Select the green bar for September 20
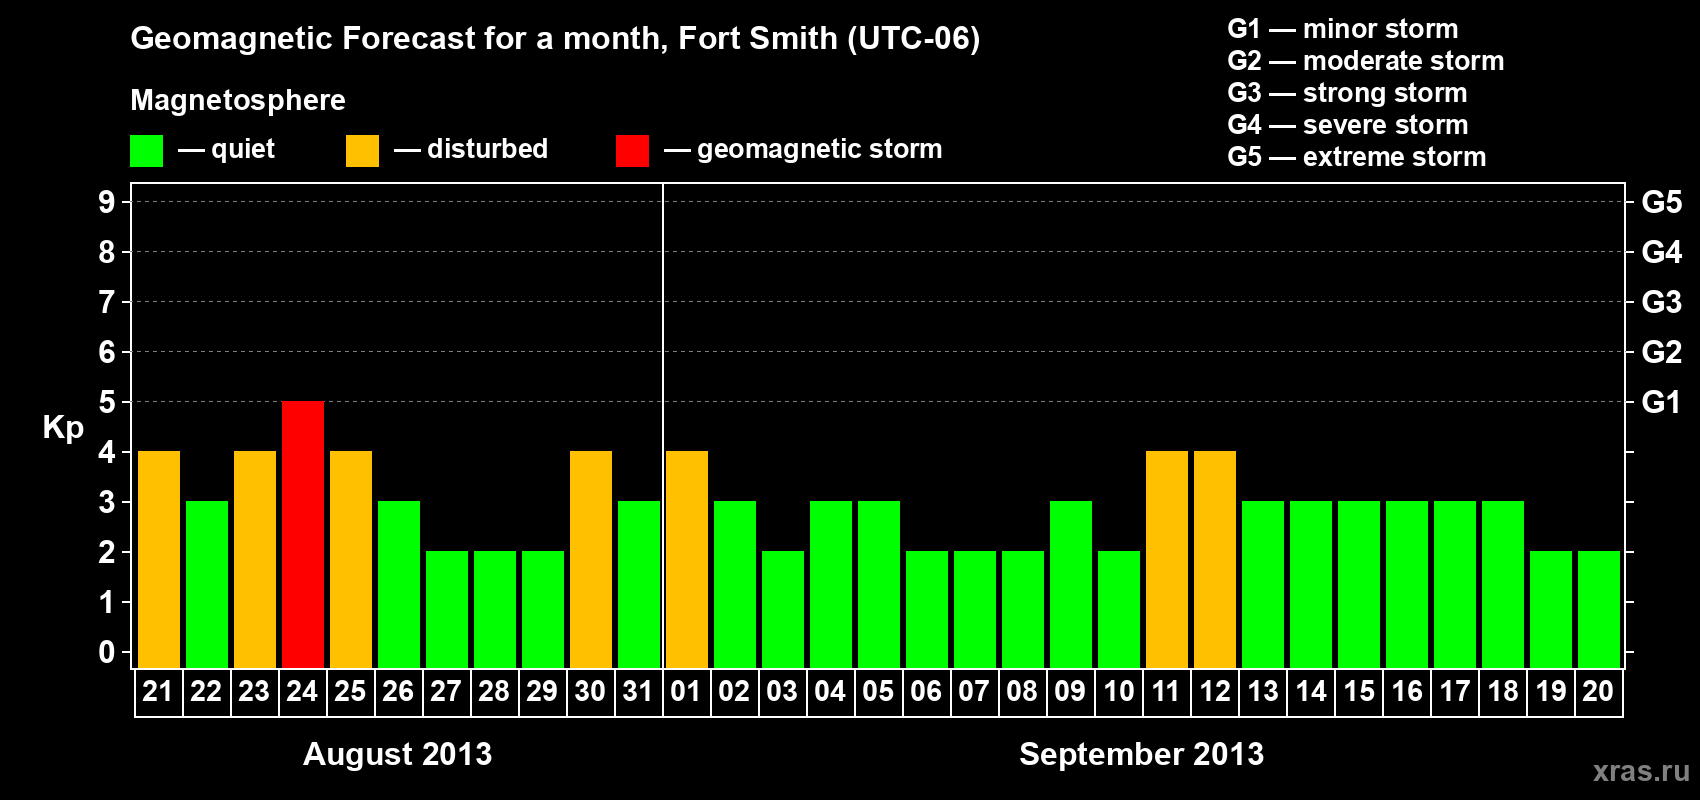The width and height of the screenshot is (1700, 800). (x=1599, y=609)
